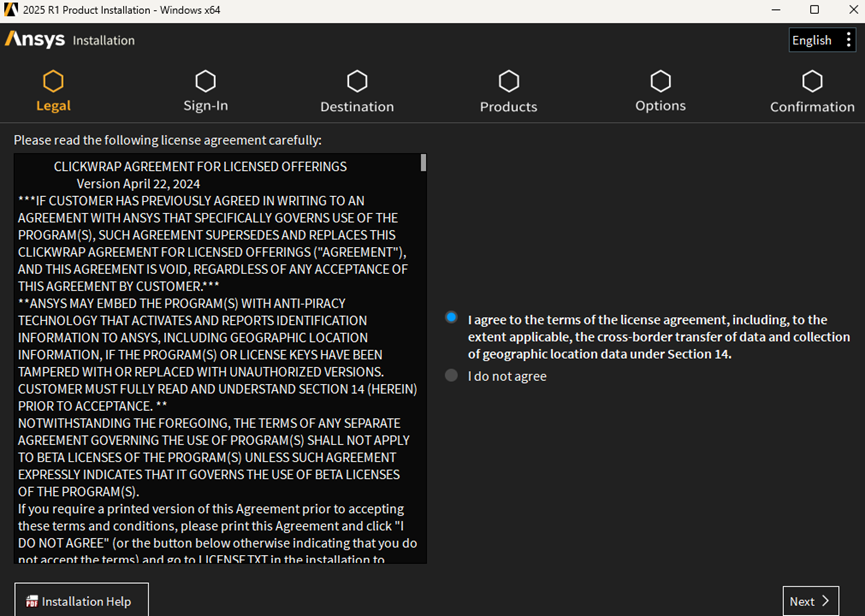The height and width of the screenshot is (616, 865).
Task: Click the PDF icon on Installation Help
Action: point(32,601)
